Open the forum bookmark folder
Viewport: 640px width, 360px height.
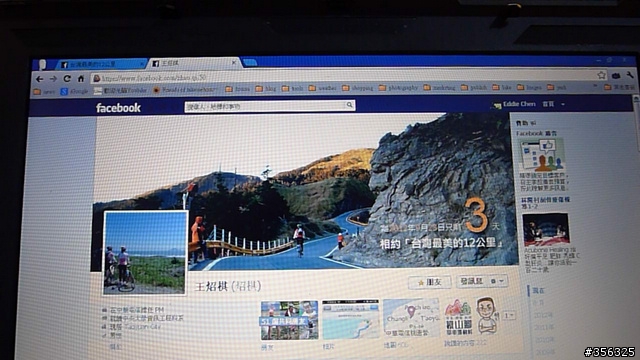(x=237, y=88)
